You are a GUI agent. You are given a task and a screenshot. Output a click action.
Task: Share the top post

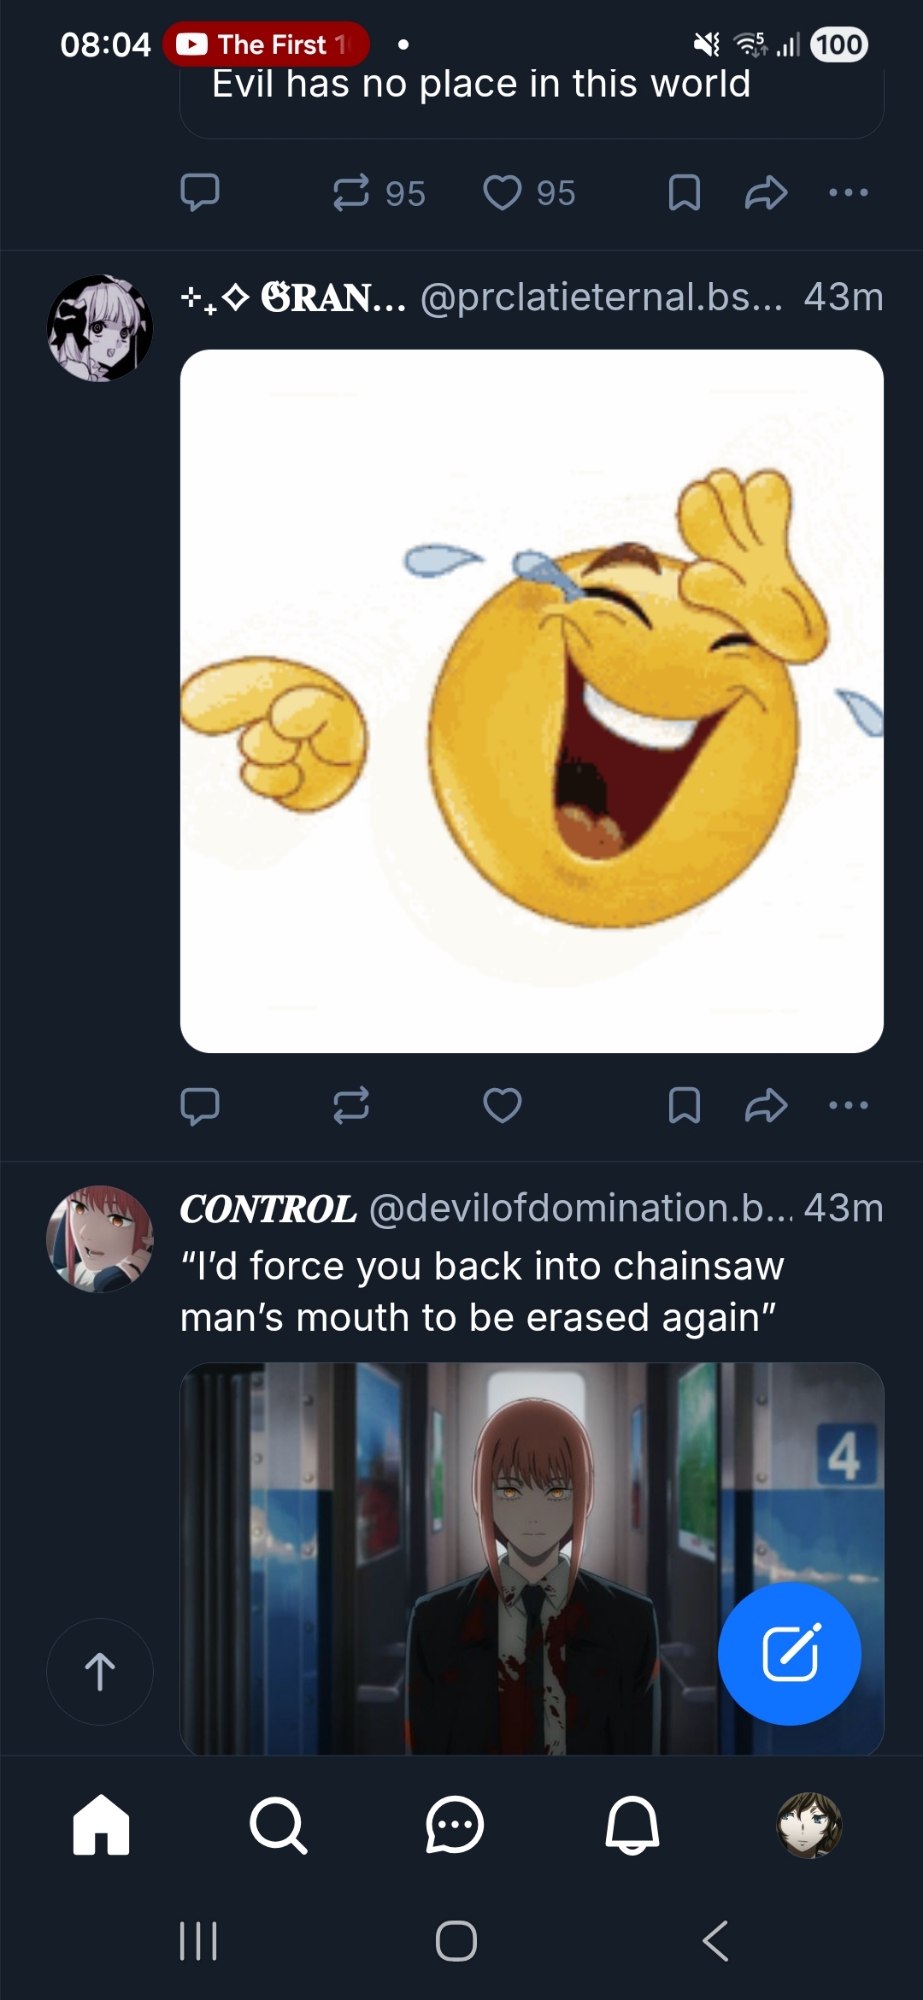(x=766, y=192)
